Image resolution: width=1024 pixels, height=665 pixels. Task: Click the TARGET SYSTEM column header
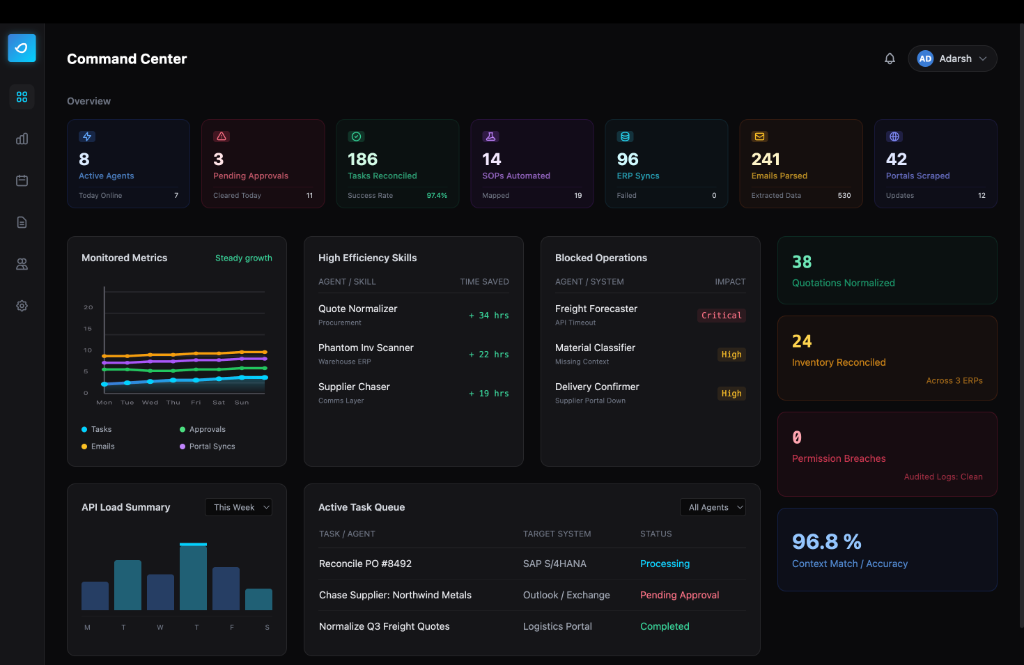click(x=556, y=534)
